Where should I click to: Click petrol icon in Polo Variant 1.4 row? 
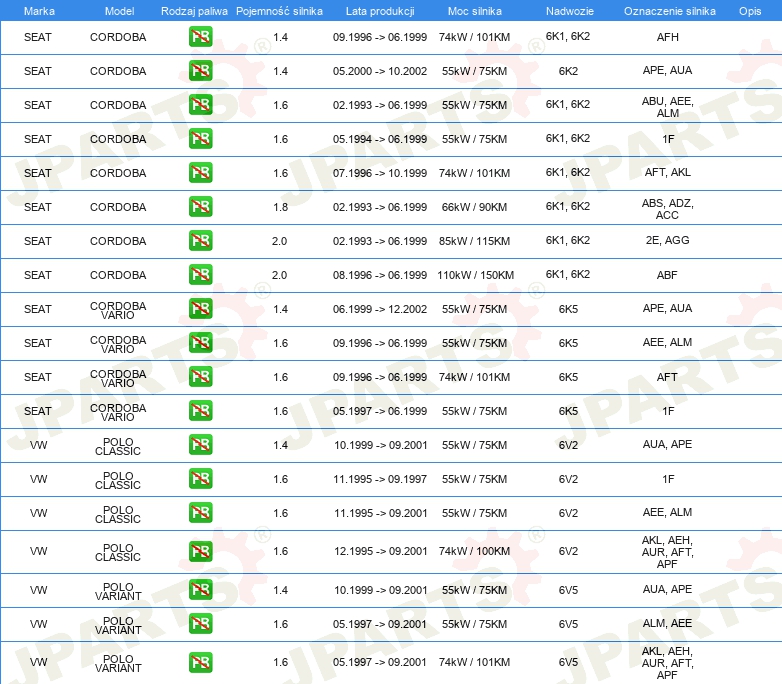pos(200,590)
